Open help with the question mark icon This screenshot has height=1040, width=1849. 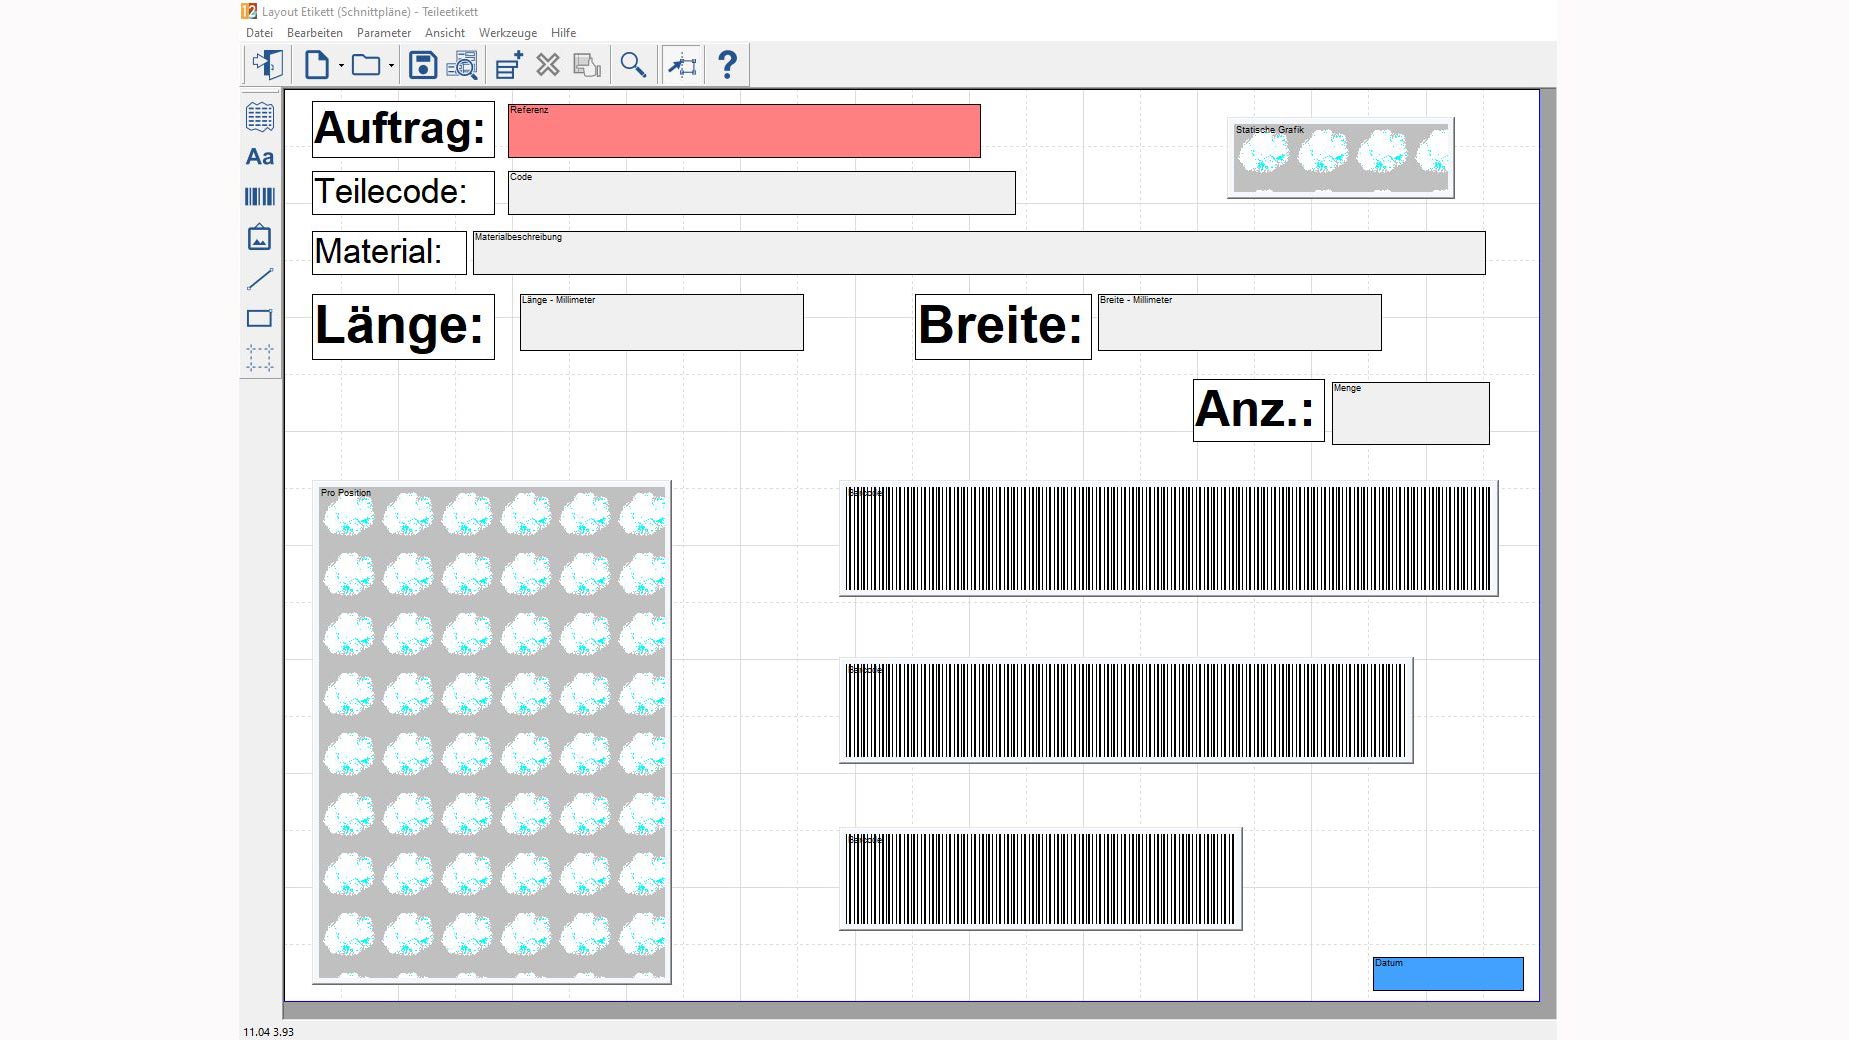728,65
